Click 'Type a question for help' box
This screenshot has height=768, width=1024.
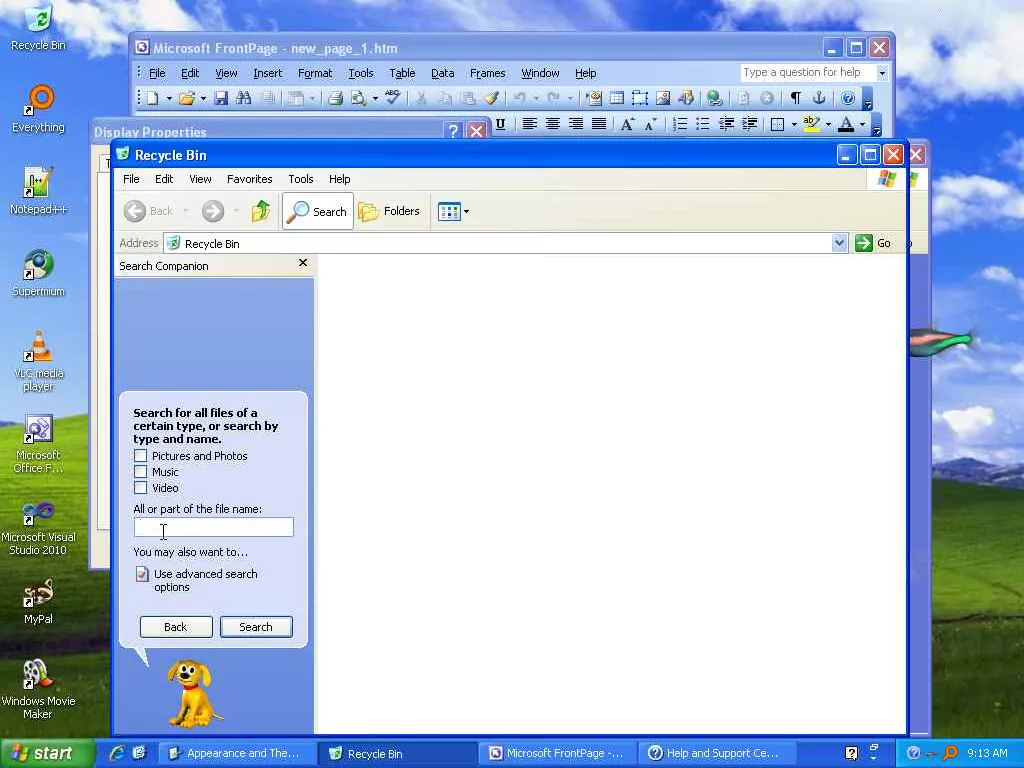[x=808, y=72]
